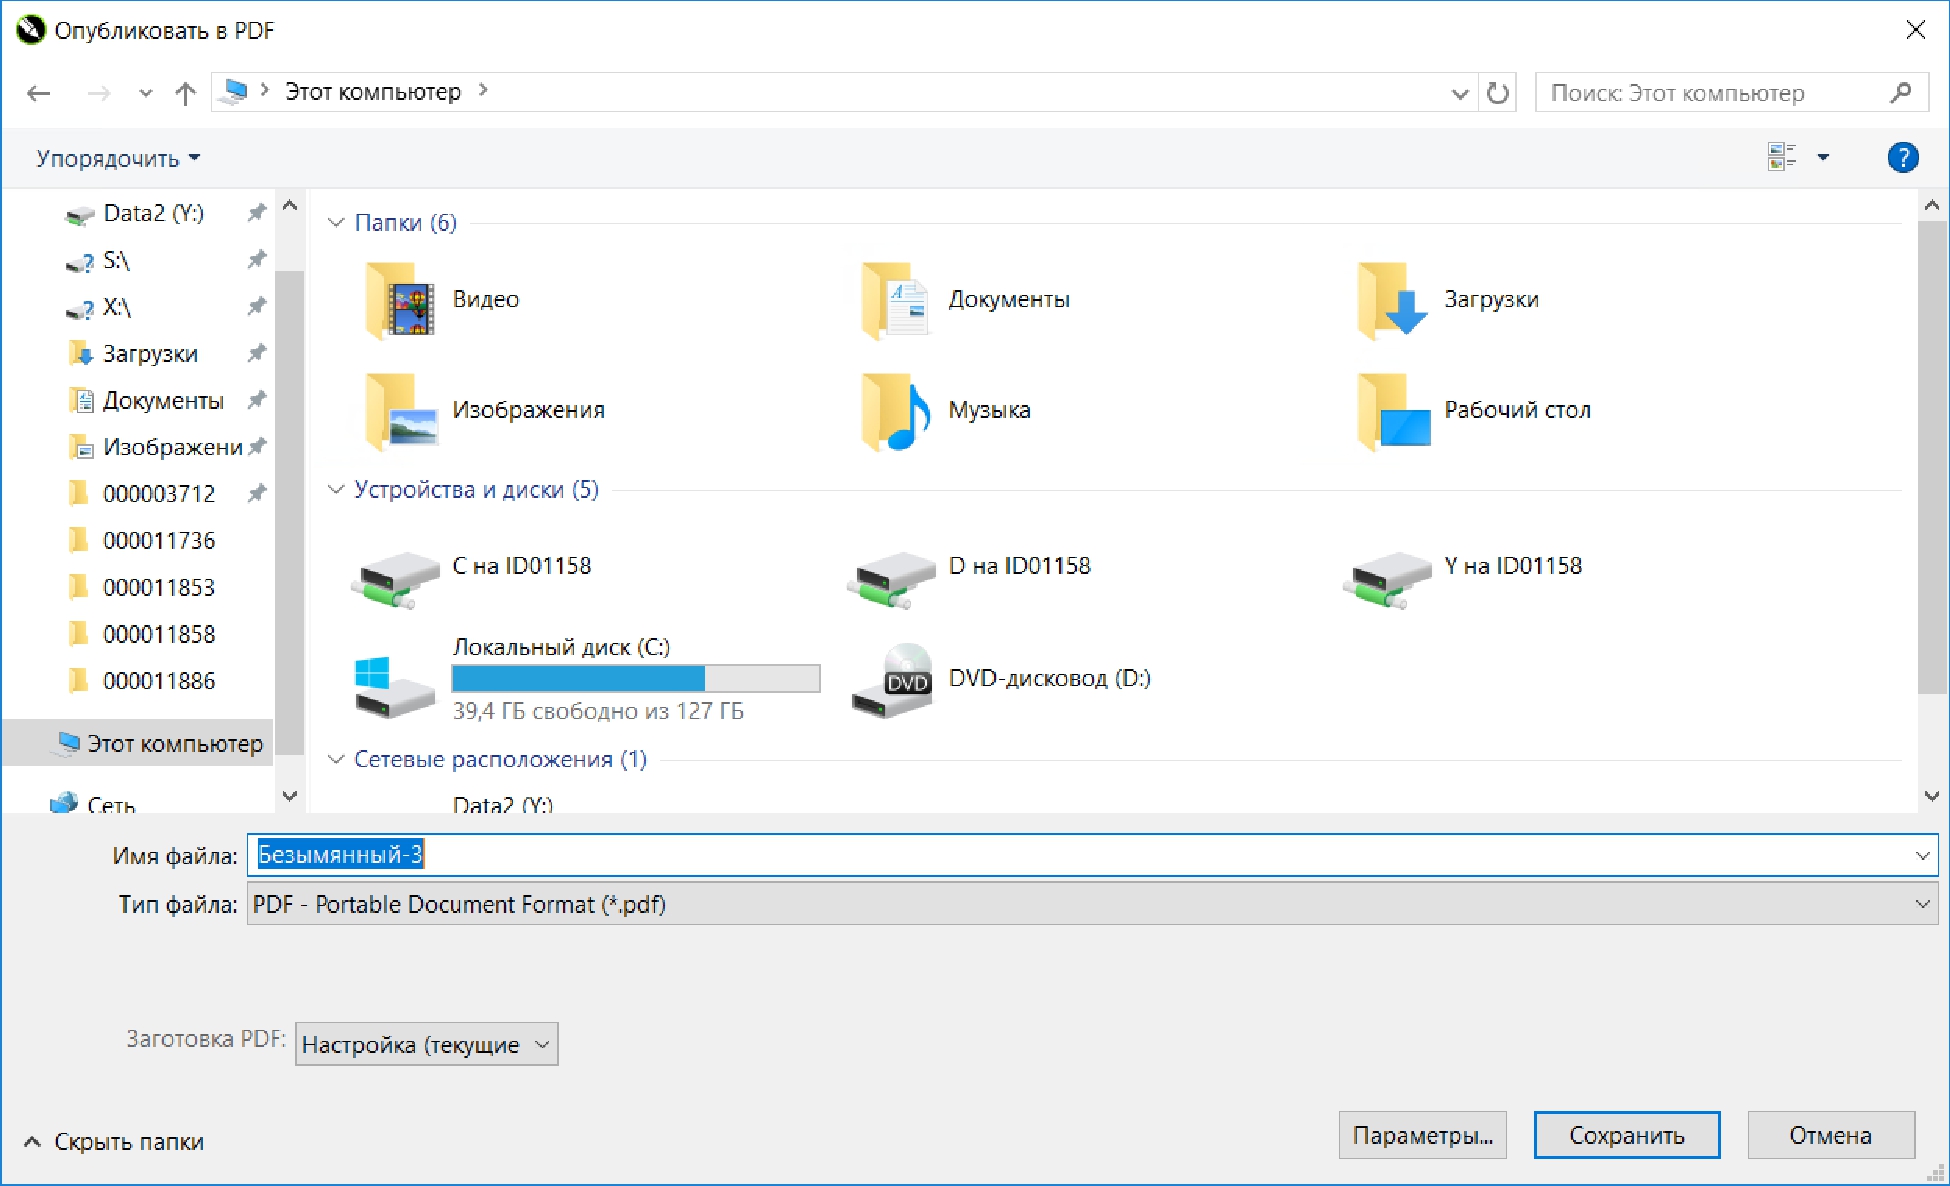Open the Параметры... button
Viewport: 1950px width, 1186px height.
pyautogui.click(x=1422, y=1135)
